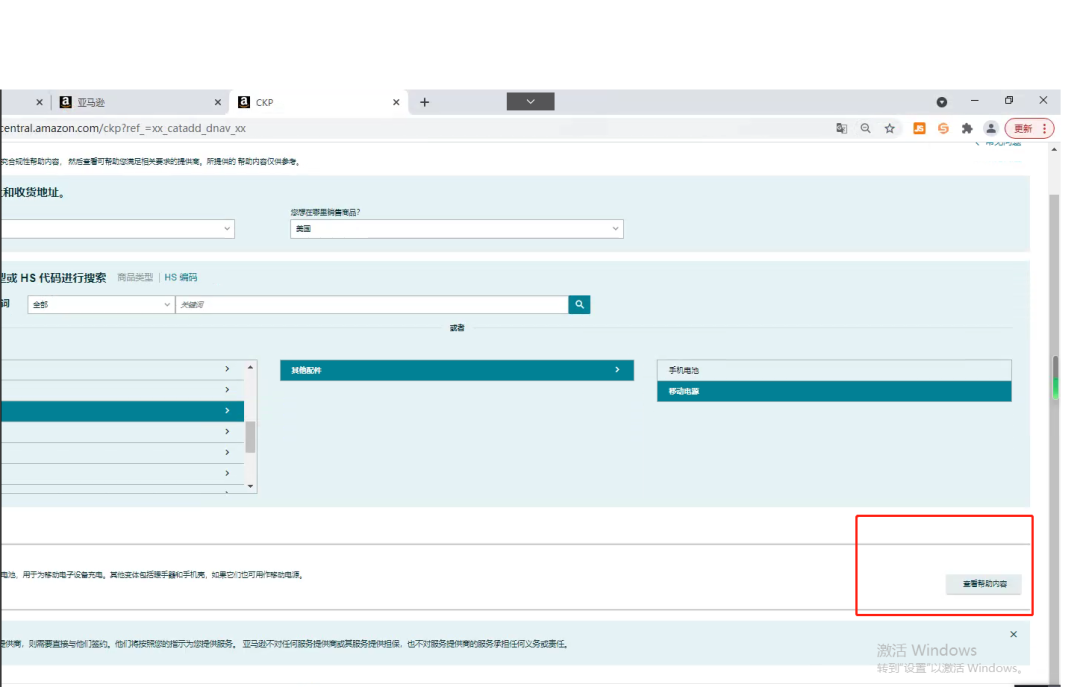The image size is (1080, 687).
Task: Choose the highlighted 移动电源 item
Action: pyautogui.click(x=834, y=391)
